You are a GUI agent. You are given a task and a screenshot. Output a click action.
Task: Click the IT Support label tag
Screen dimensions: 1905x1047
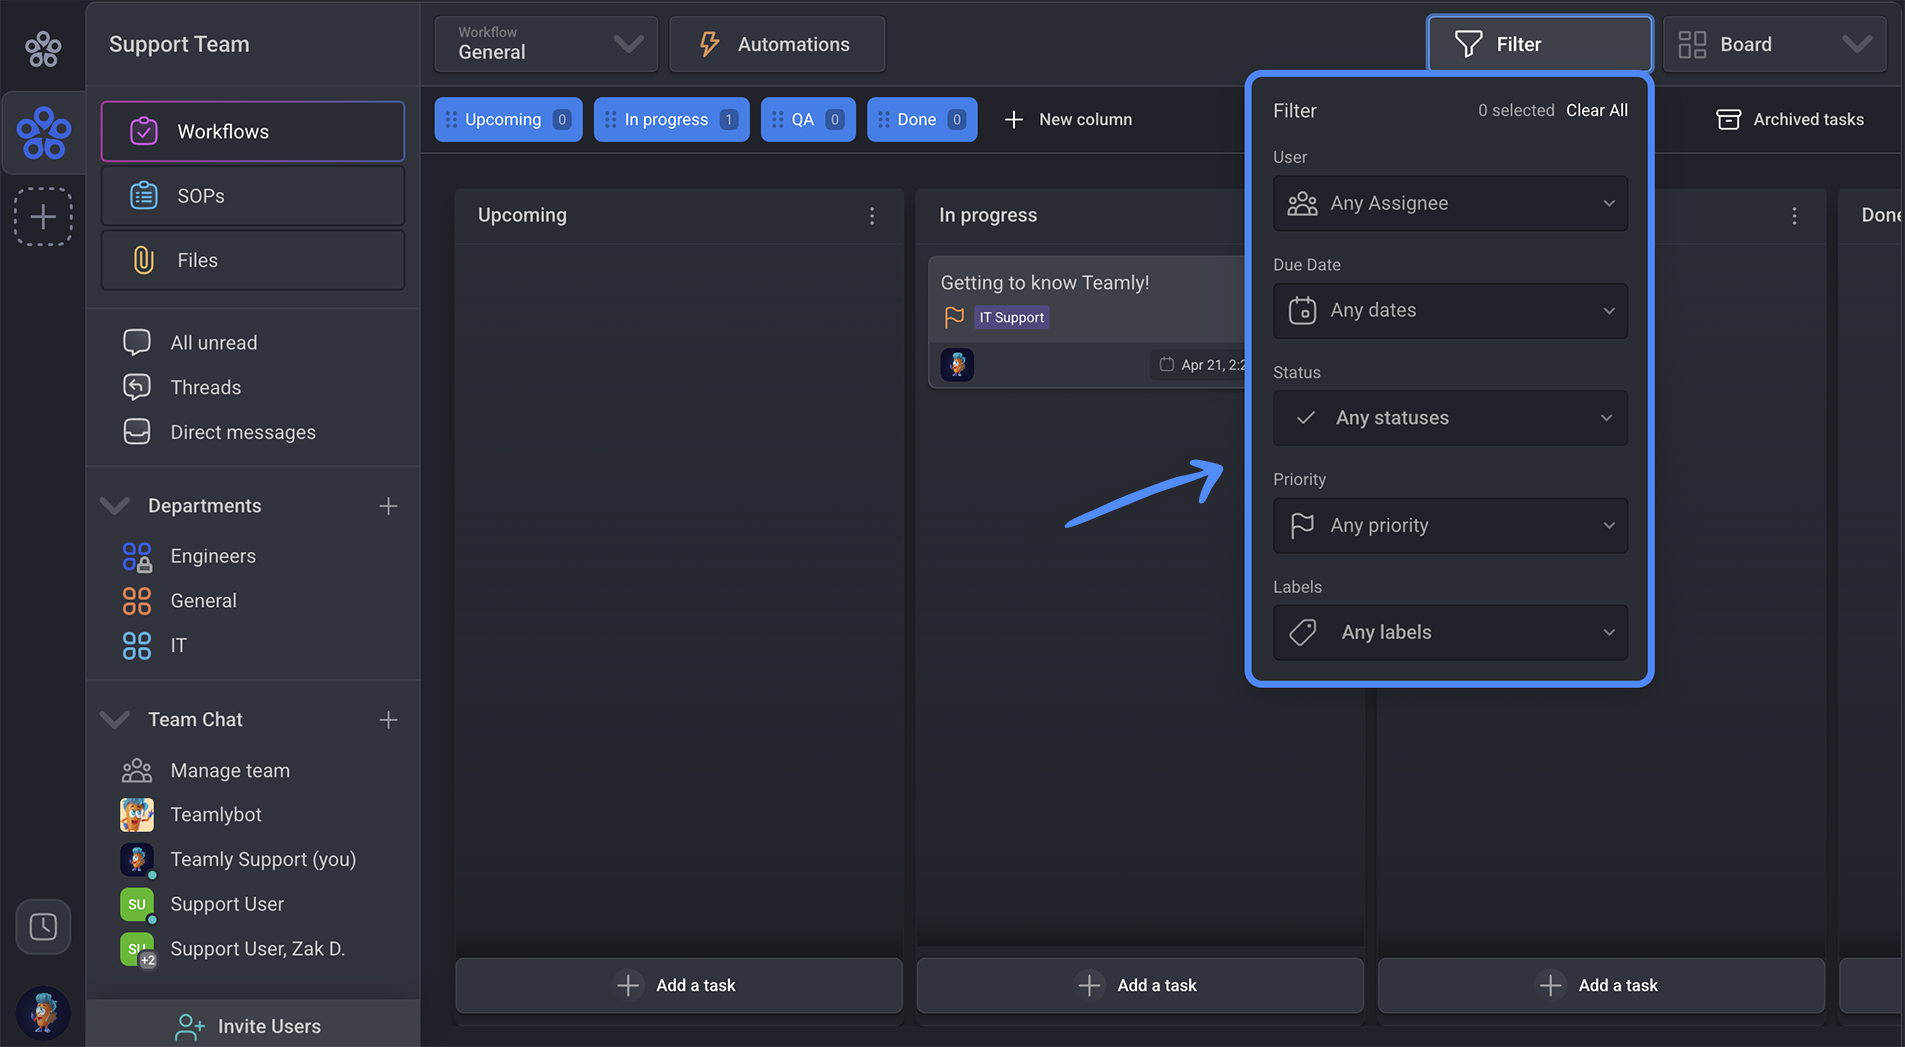tap(1011, 317)
